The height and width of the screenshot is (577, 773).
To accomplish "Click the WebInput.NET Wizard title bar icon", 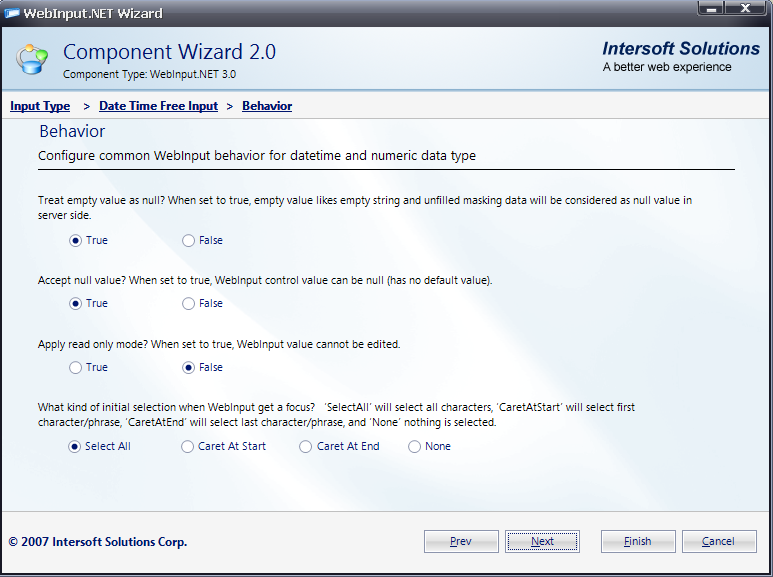I will [x=14, y=13].
